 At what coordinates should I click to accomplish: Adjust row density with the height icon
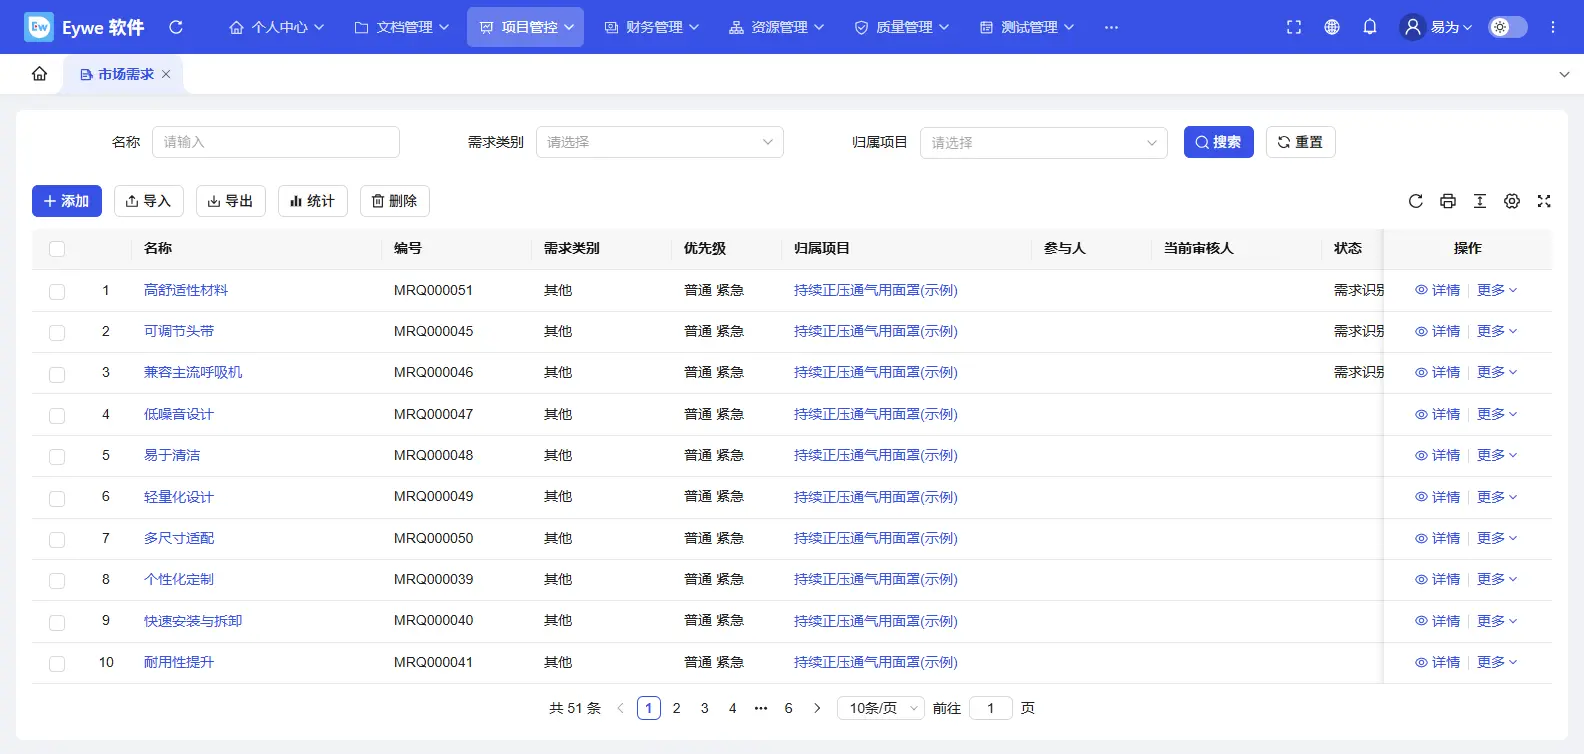(x=1480, y=201)
